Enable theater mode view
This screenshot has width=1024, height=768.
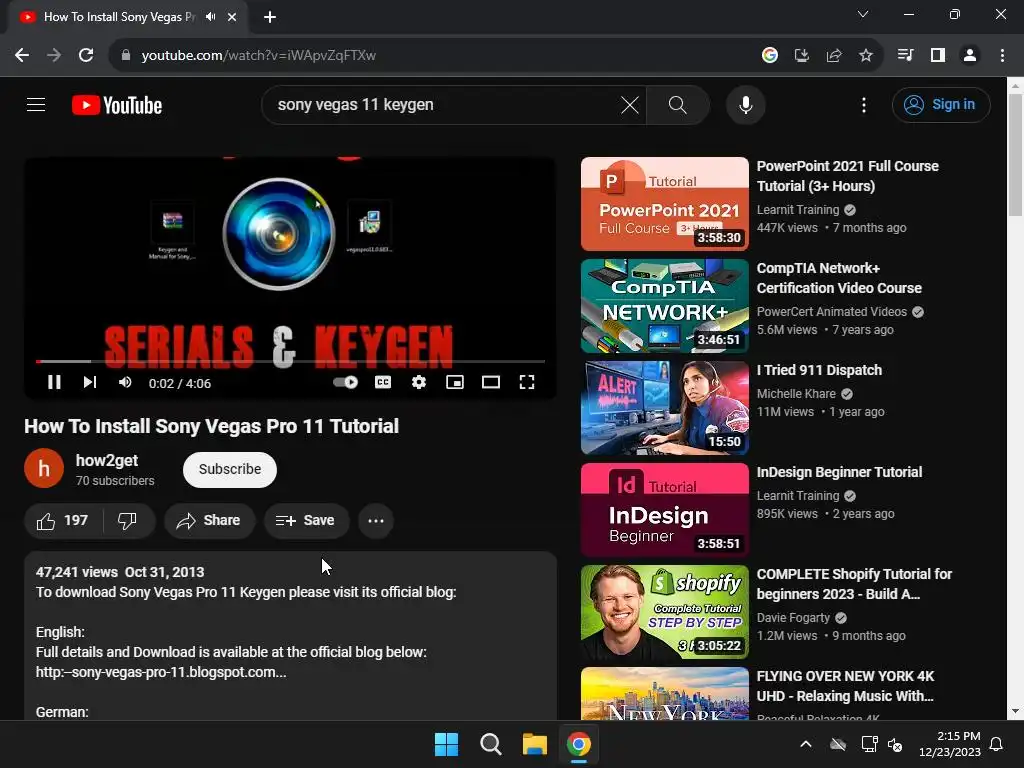[491, 382]
